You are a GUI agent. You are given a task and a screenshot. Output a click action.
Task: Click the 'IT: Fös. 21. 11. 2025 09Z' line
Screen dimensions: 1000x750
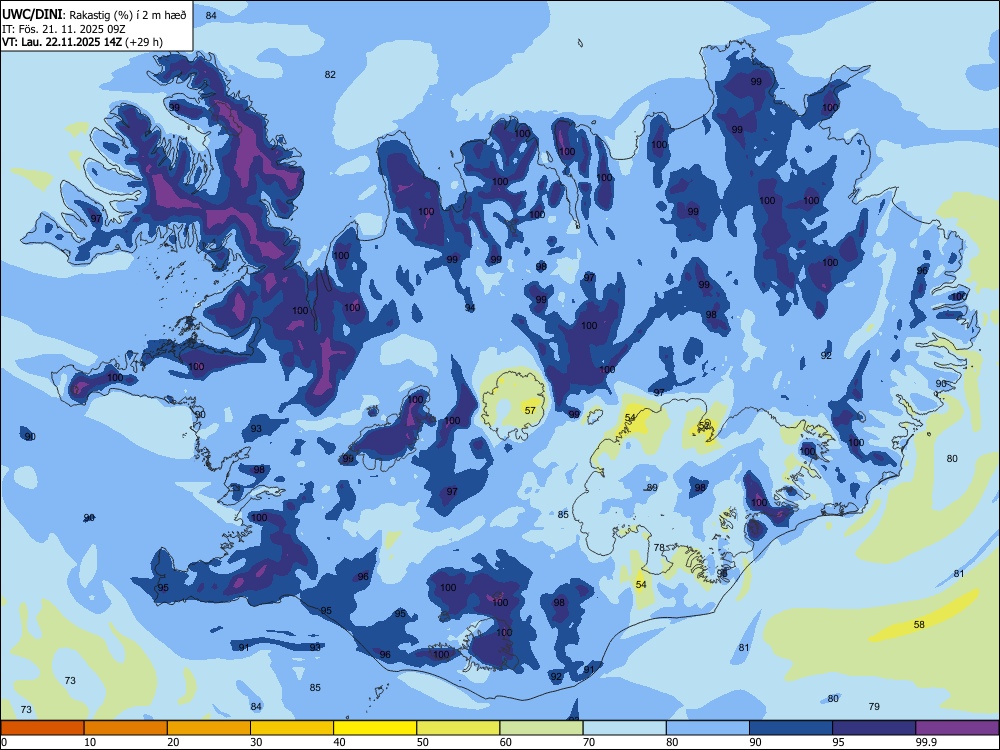tap(64, 29)
